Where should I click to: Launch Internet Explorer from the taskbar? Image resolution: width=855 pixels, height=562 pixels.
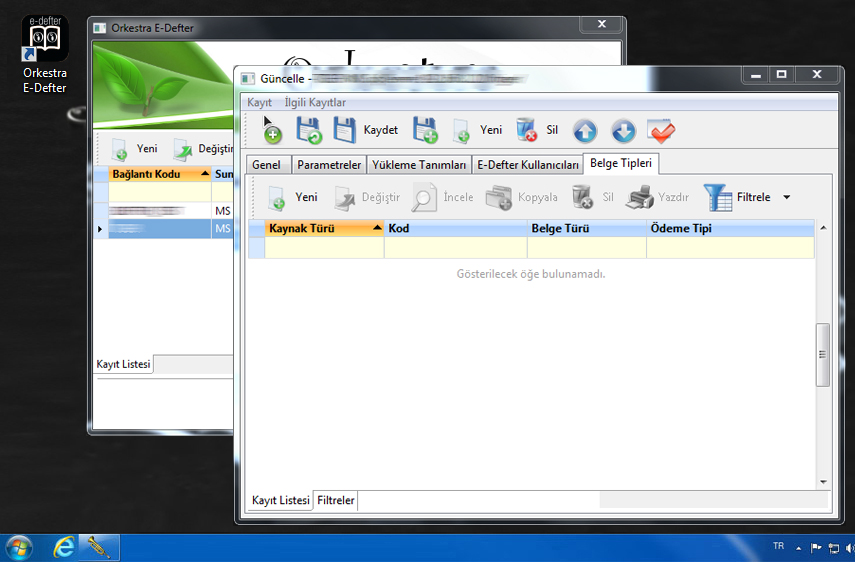64,547
